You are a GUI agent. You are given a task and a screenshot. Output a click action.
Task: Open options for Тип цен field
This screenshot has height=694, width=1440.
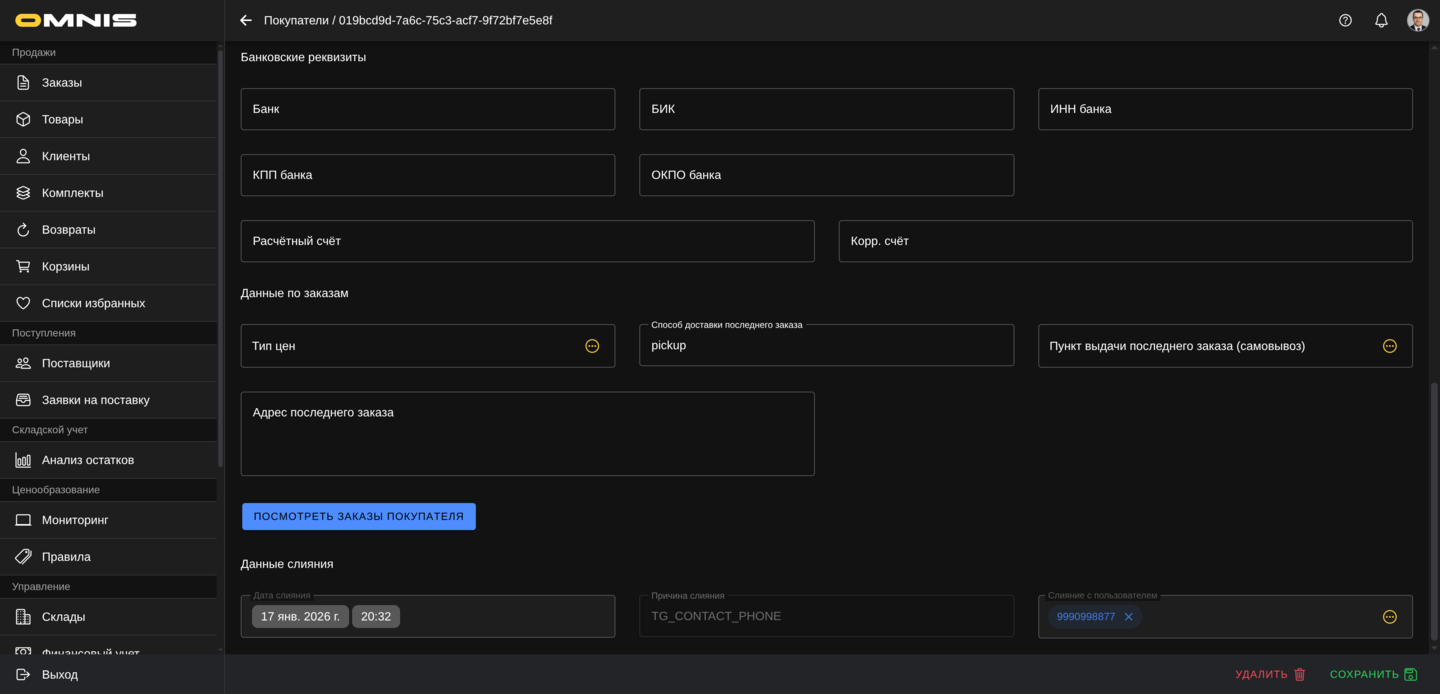click(x=592, y=346)
